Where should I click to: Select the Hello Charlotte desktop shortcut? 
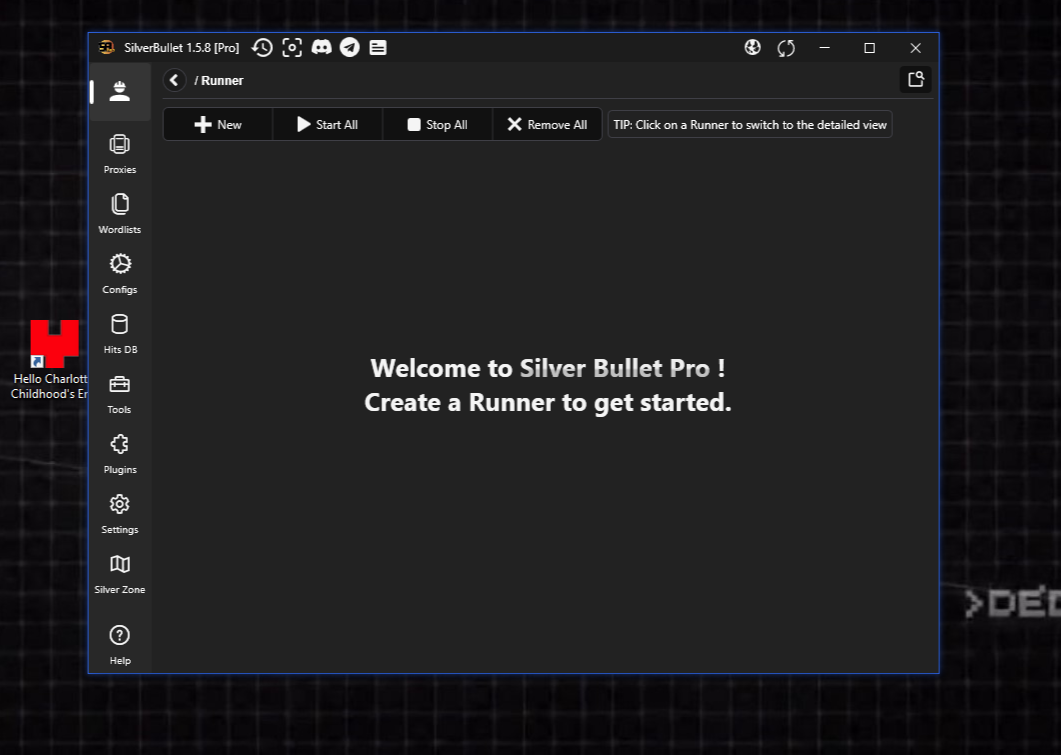pyautogui.click(x=49, y=360)
